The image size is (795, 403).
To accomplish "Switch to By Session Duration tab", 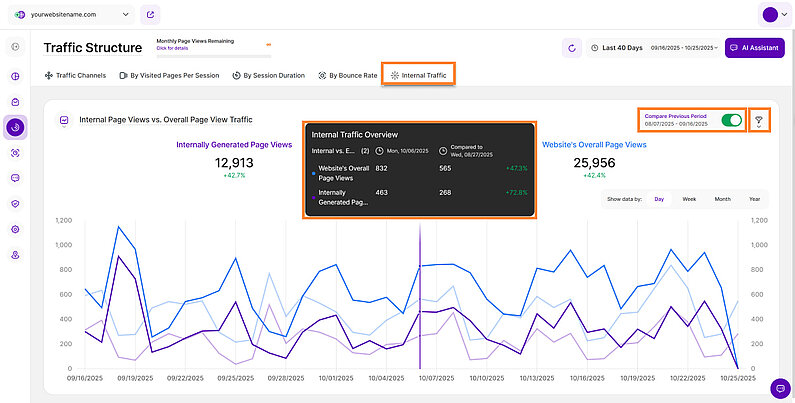I will coord(267,75).
